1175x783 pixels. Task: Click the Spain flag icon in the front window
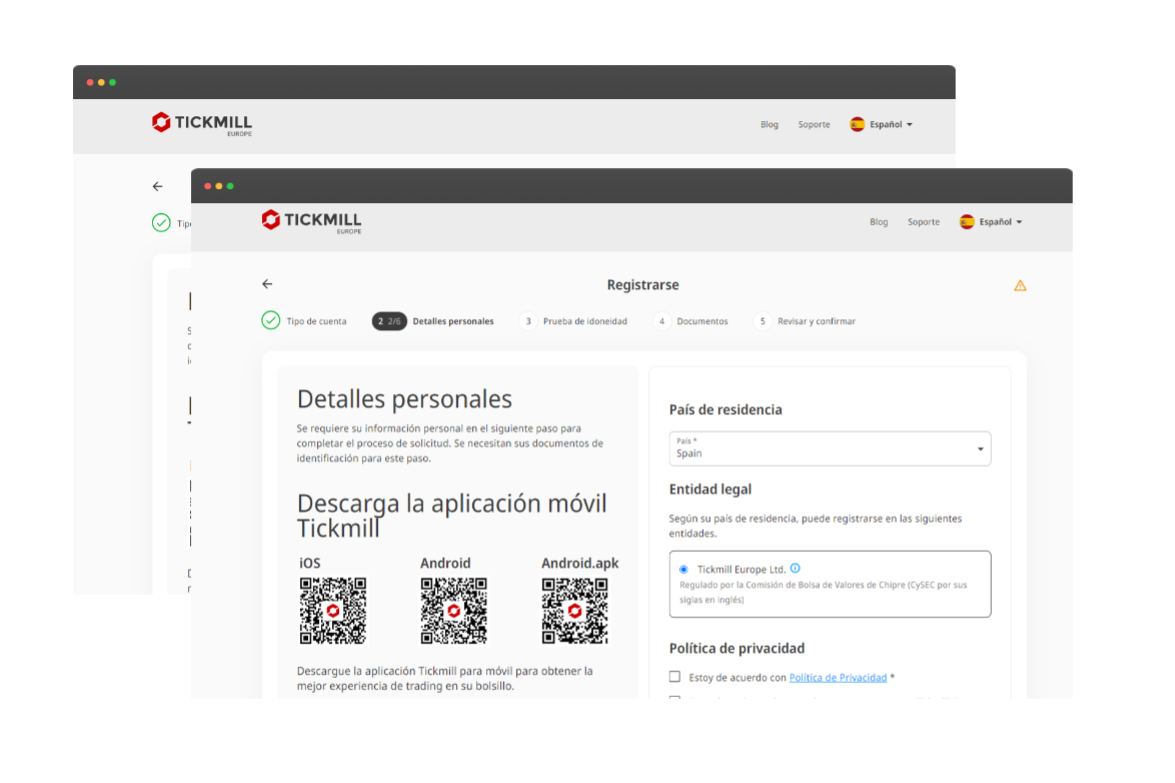click(967, 222)
